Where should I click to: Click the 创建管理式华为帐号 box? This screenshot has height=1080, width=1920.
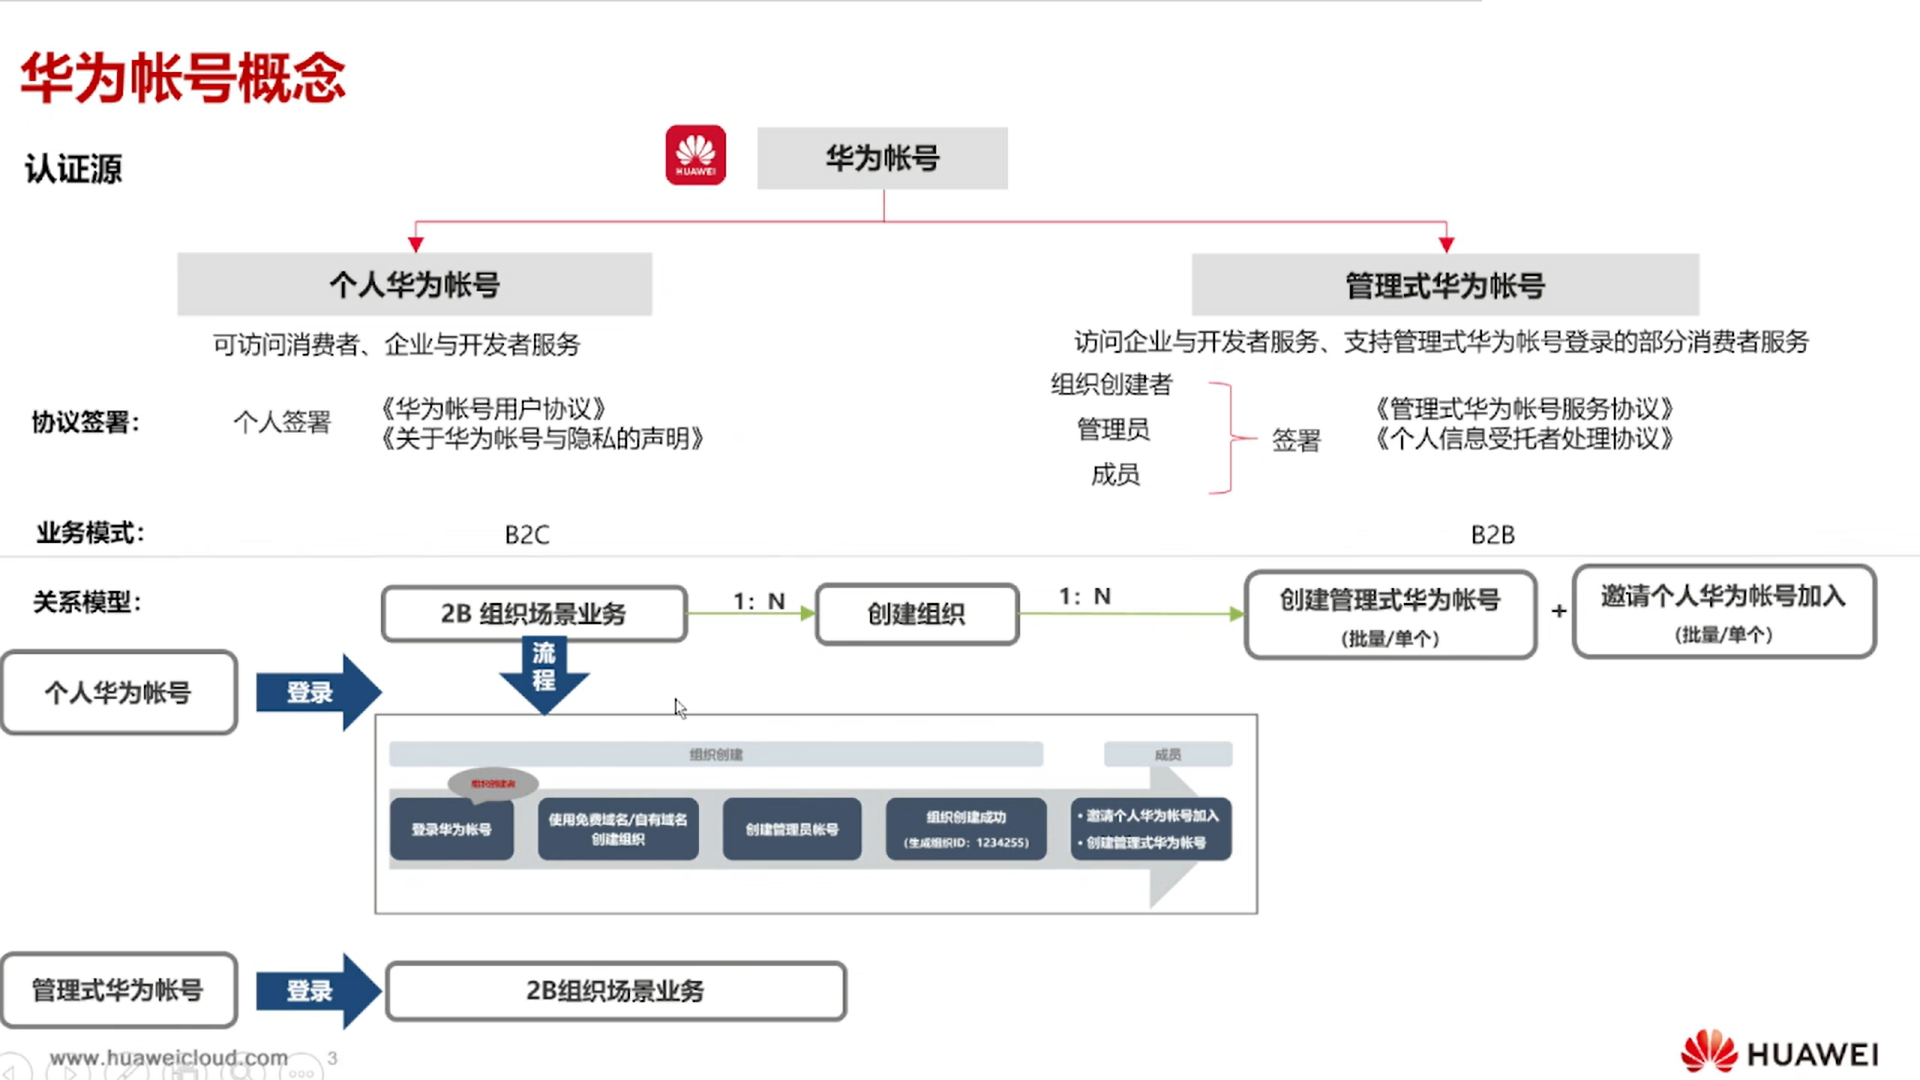[x=1390, y=614]
